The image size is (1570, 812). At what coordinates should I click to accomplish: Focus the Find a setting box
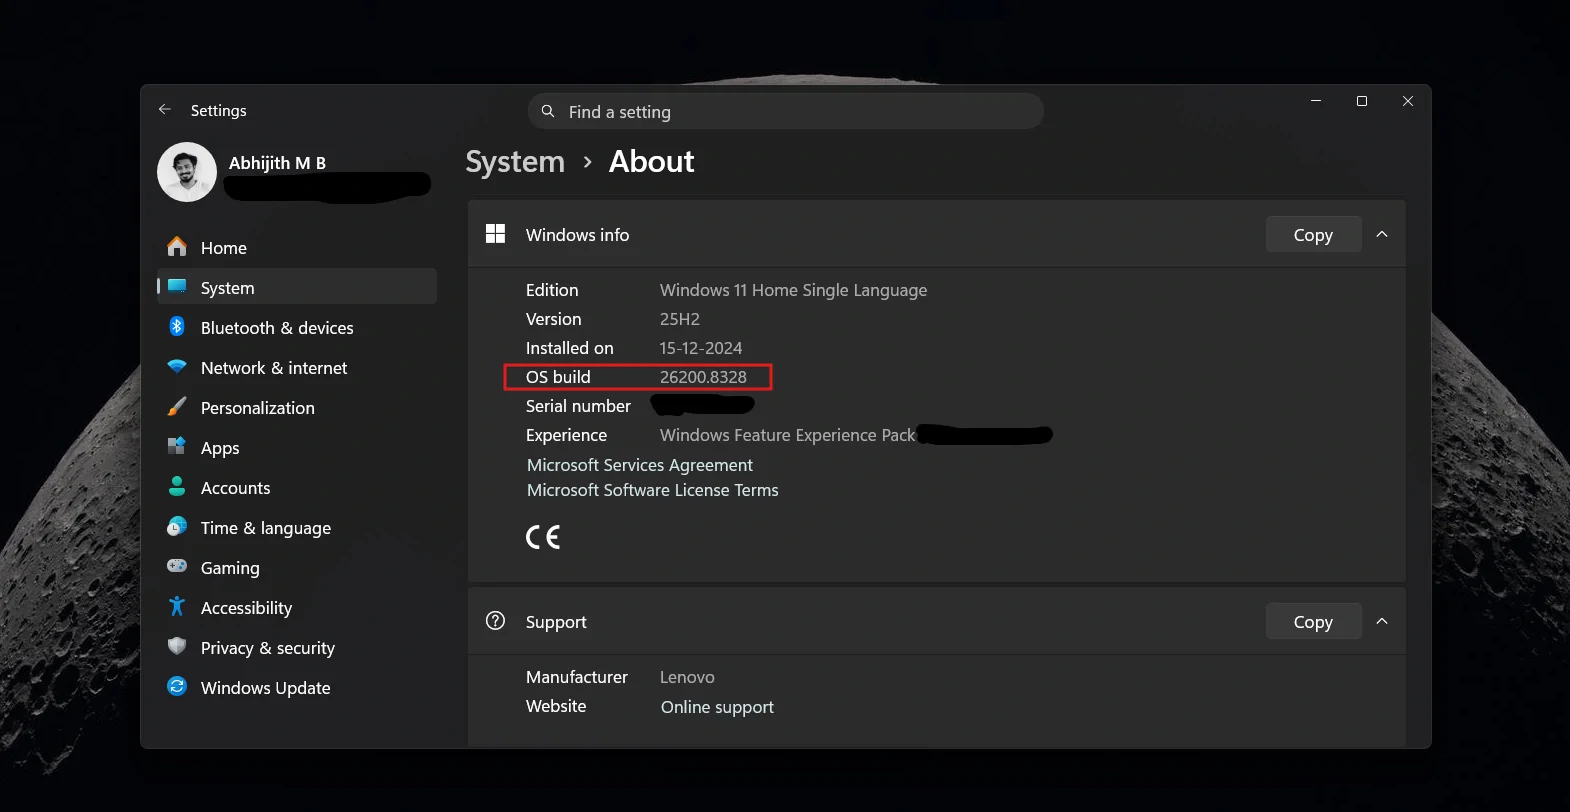point(786,111)
